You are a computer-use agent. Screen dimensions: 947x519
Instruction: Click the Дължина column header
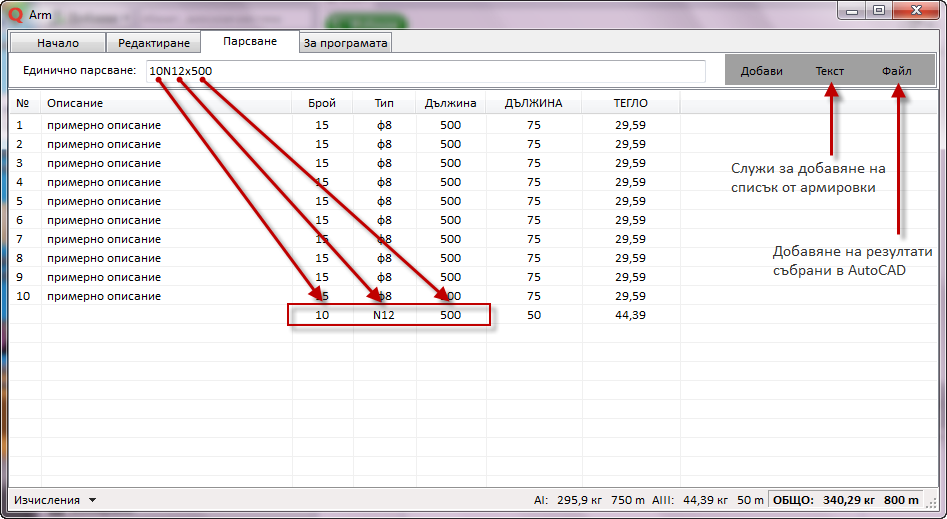(x=450, y=103)
